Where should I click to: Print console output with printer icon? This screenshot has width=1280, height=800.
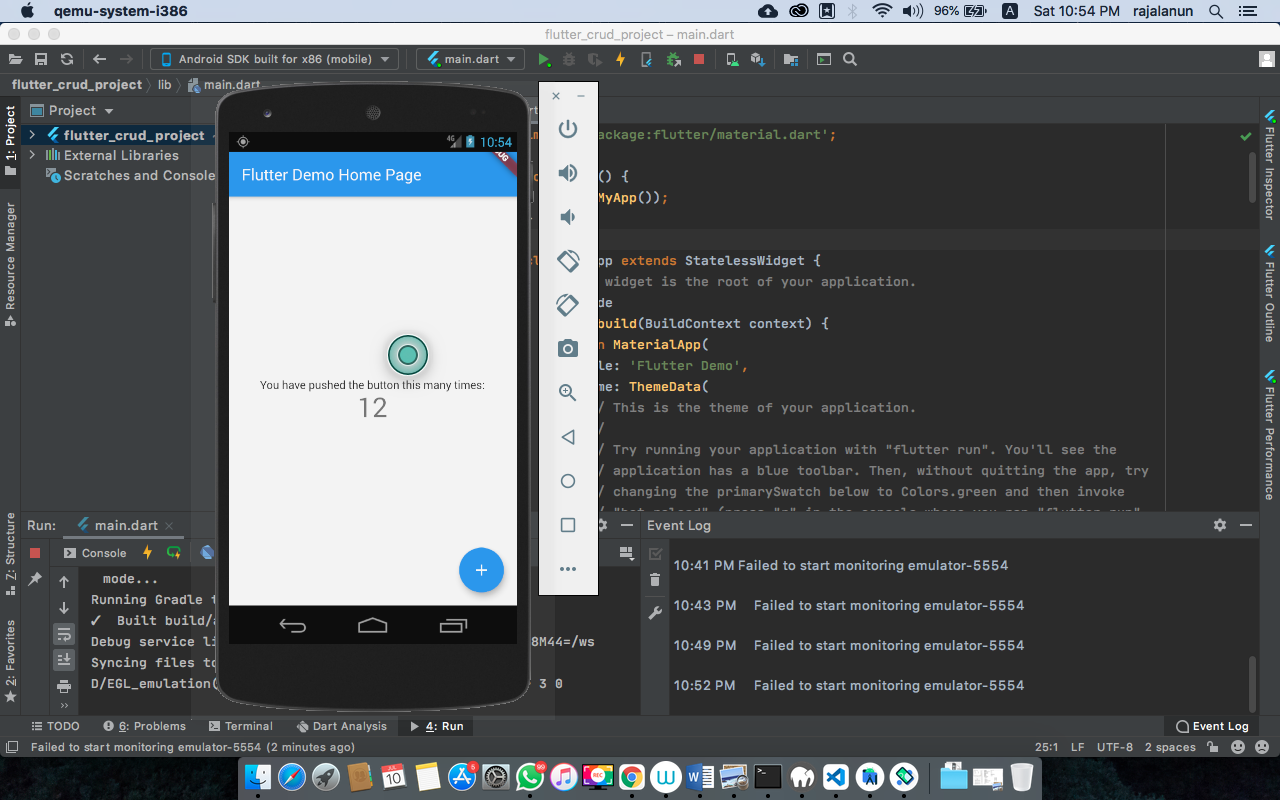pos(64,686)
